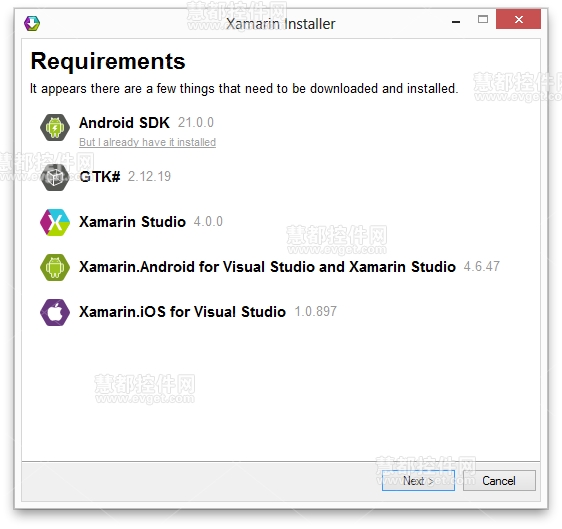Viewport: 562px width, 529px height.
Task: Select 'Xamarin.iOS for Visual Studio' label
Action: coord(182,312)
